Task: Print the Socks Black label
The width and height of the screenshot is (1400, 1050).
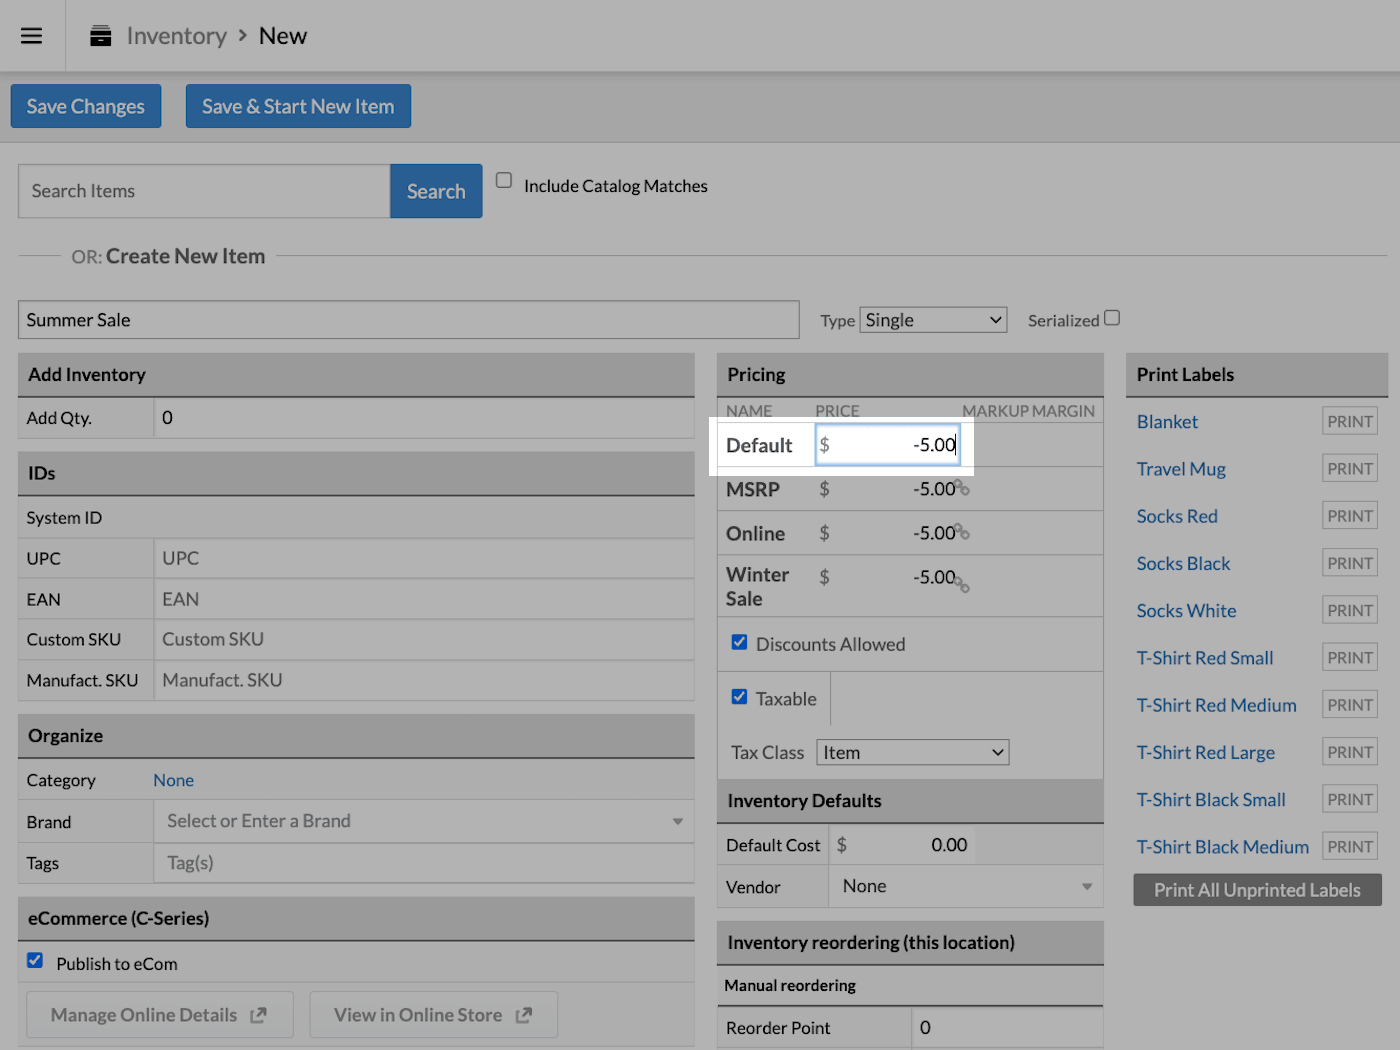Action: tap(1350, 563)
